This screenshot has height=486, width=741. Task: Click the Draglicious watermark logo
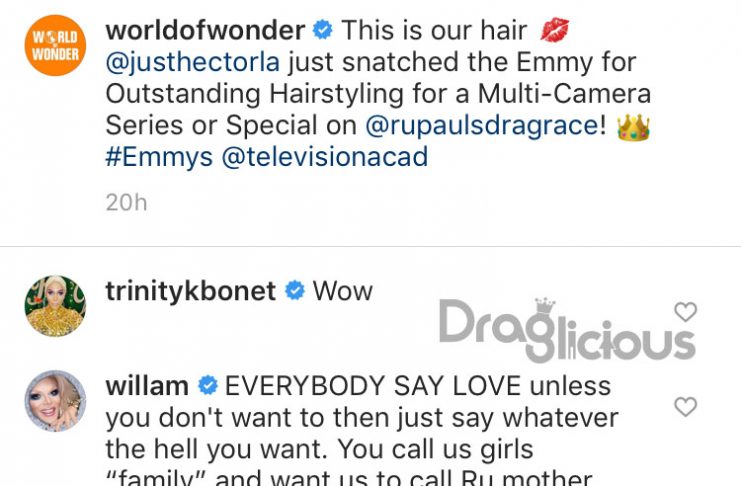pos(567,330)
